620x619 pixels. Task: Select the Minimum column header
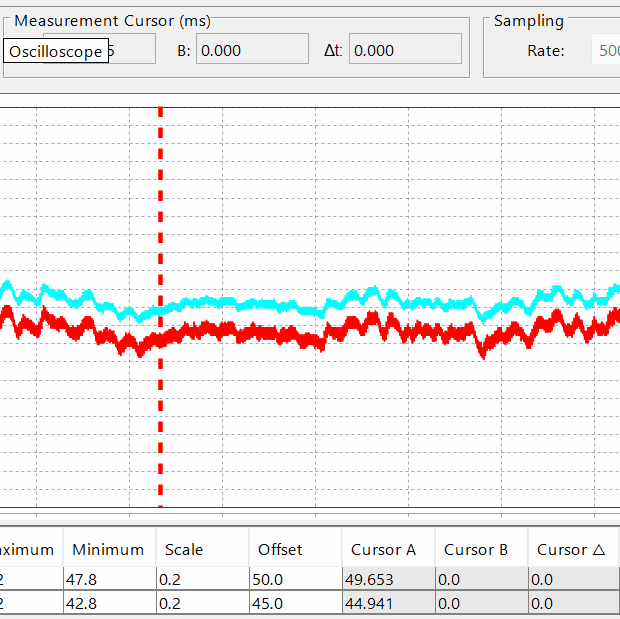108,549
